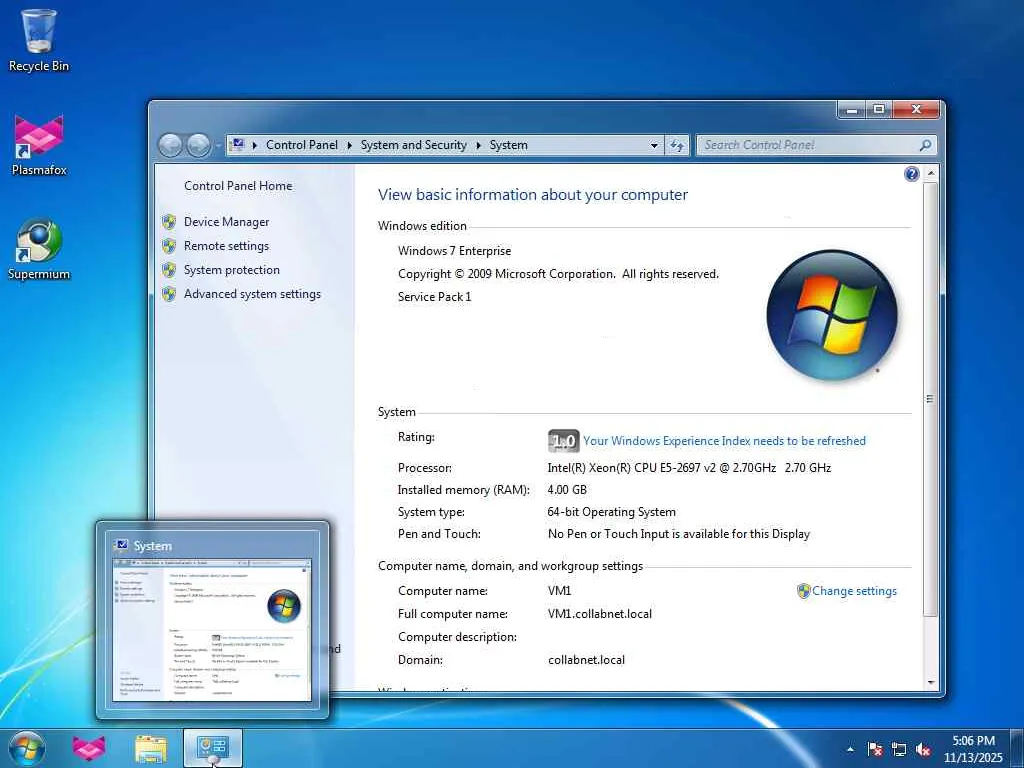Screen dimensions: 1024x768
Task: Click the network status tray icon
Action: tap(899, 749)
